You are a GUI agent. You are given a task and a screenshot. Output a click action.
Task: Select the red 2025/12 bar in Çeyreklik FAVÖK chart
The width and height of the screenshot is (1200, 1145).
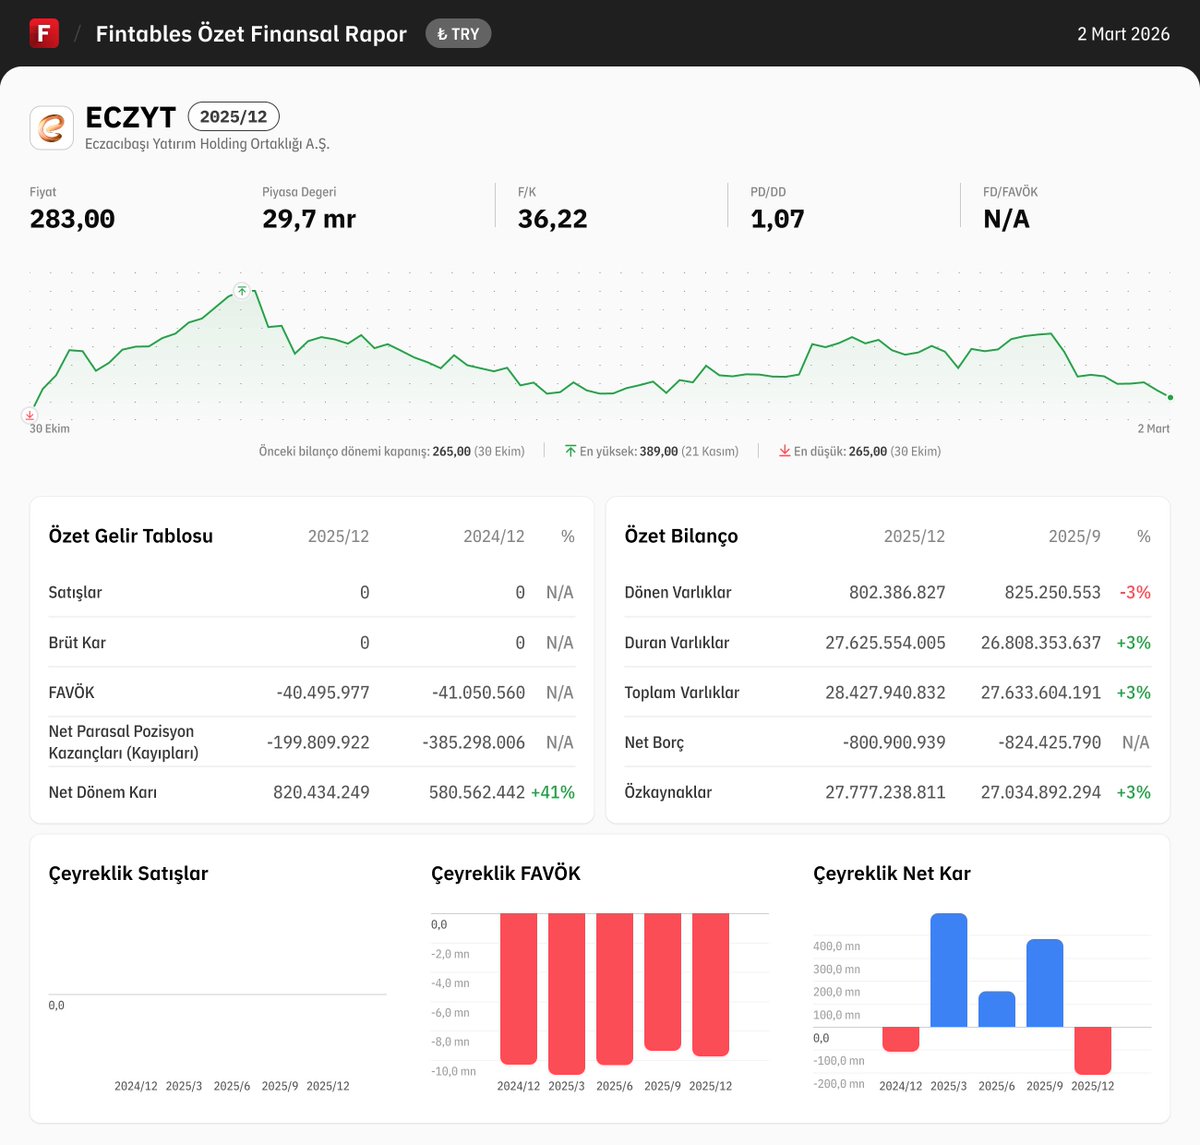point(710,985)
